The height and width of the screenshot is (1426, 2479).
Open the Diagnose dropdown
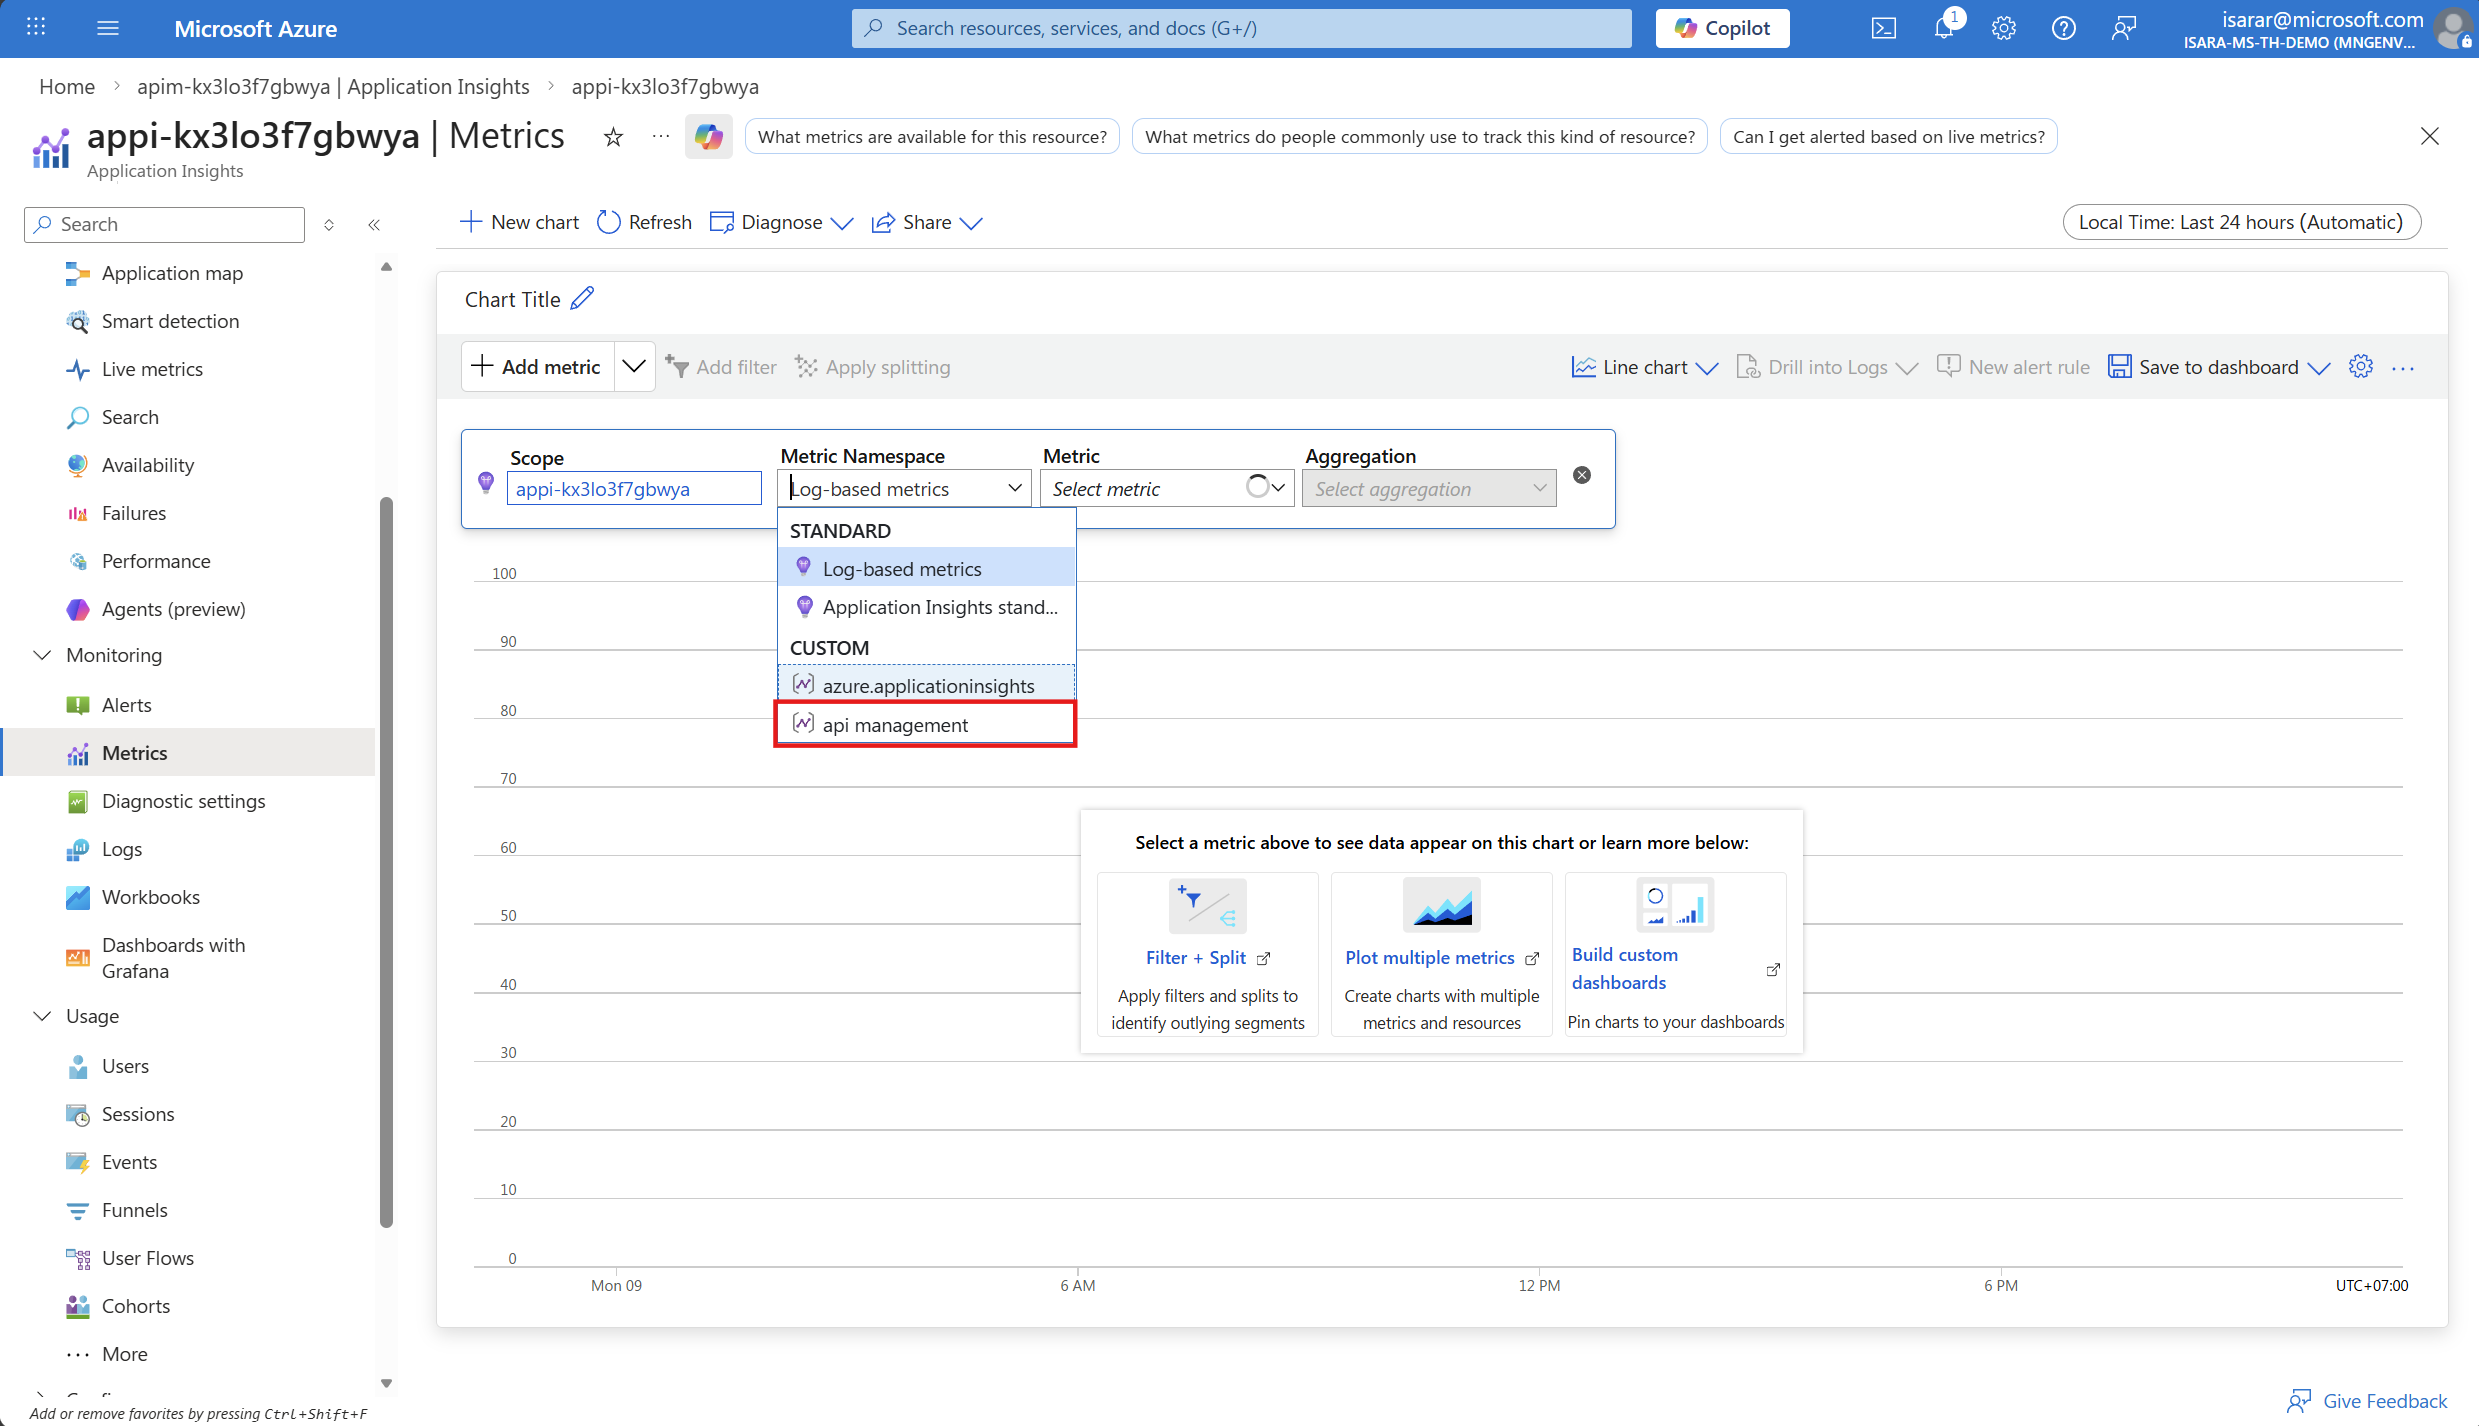click(781, 222)
